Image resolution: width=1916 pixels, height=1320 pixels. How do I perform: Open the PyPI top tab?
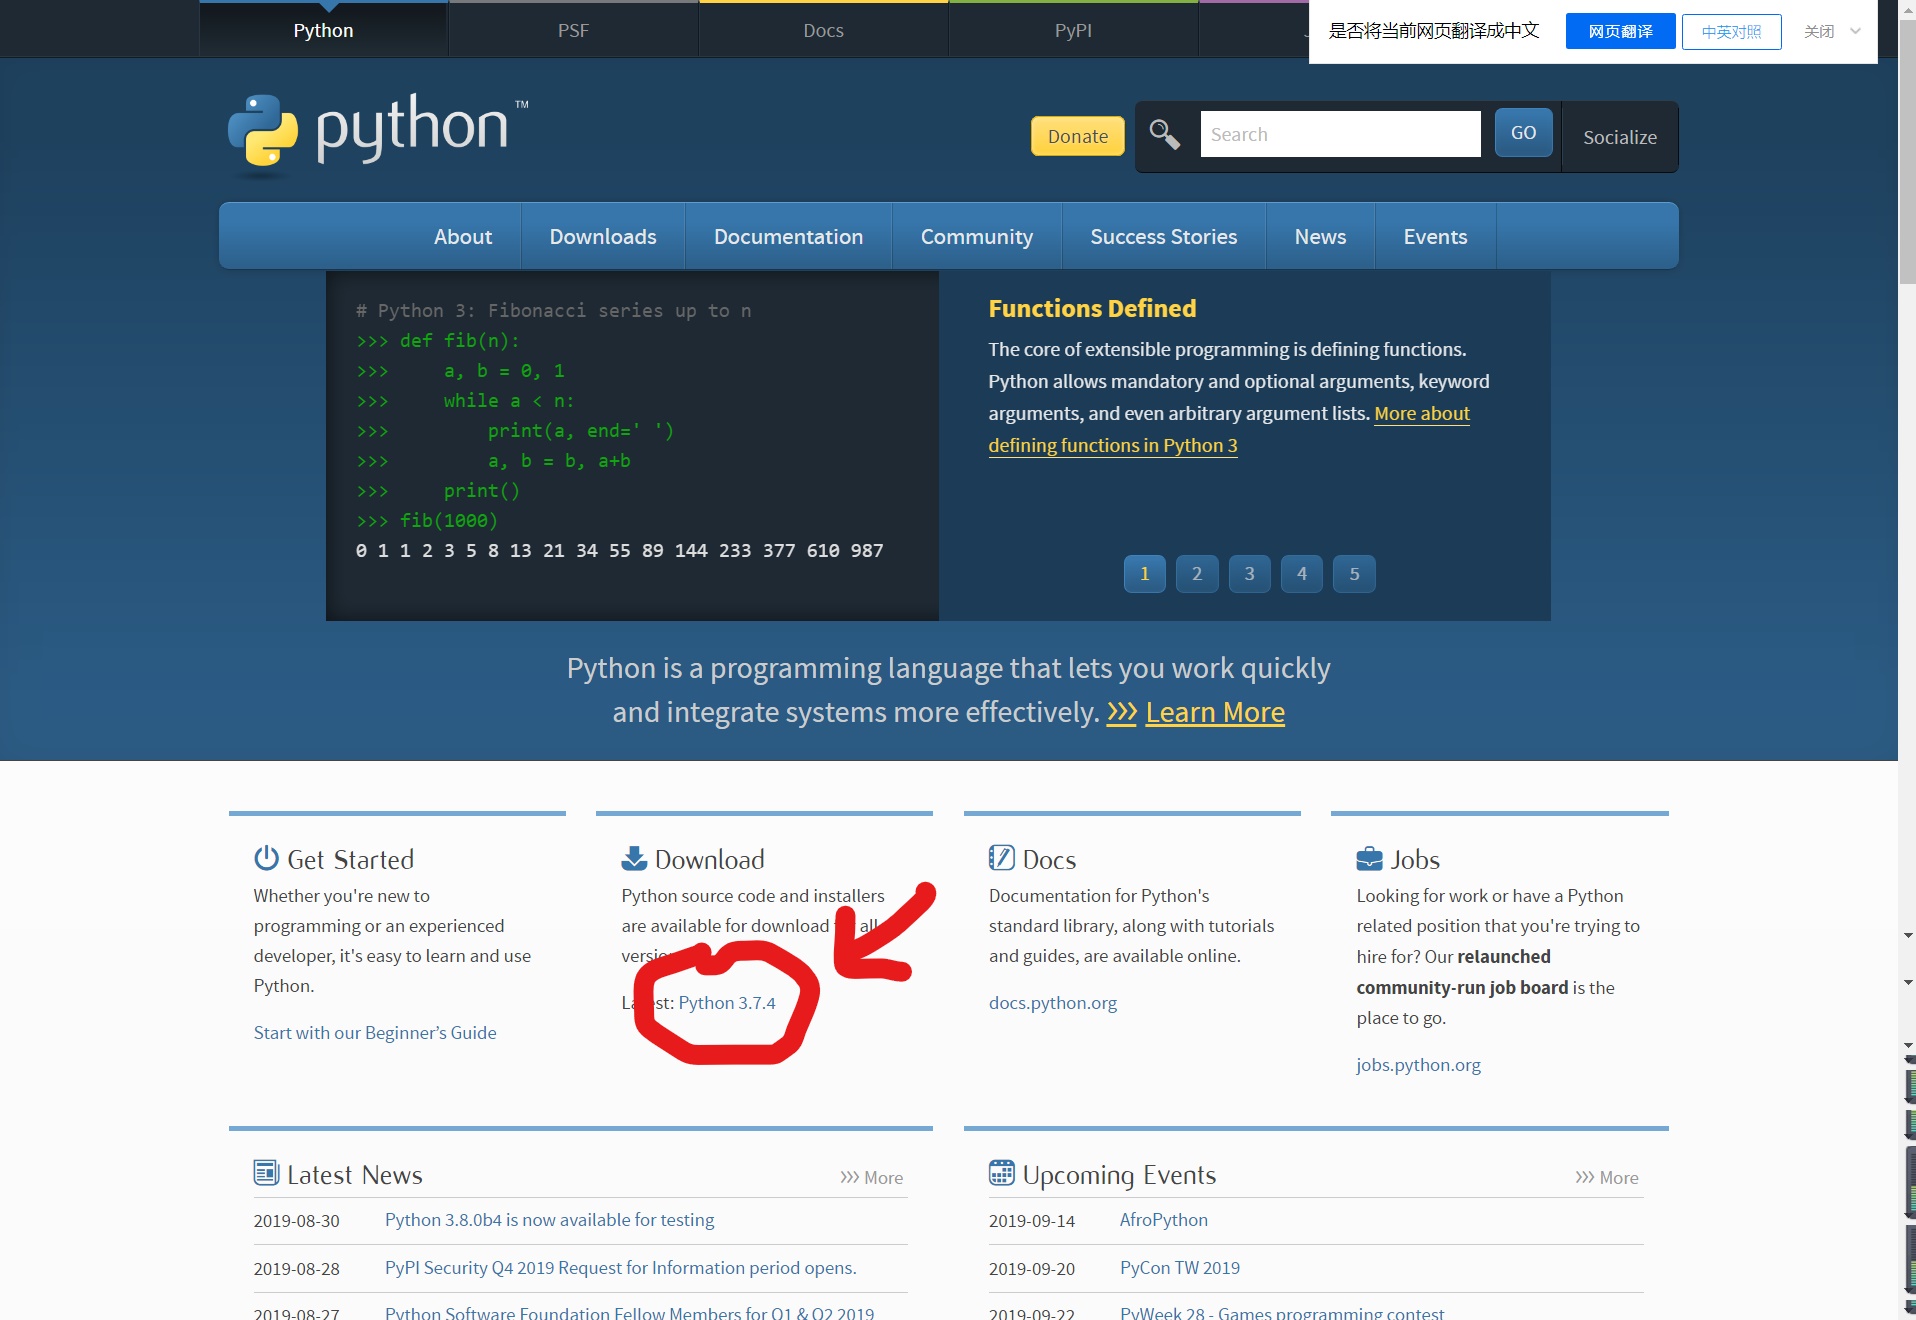[1073, 30]
